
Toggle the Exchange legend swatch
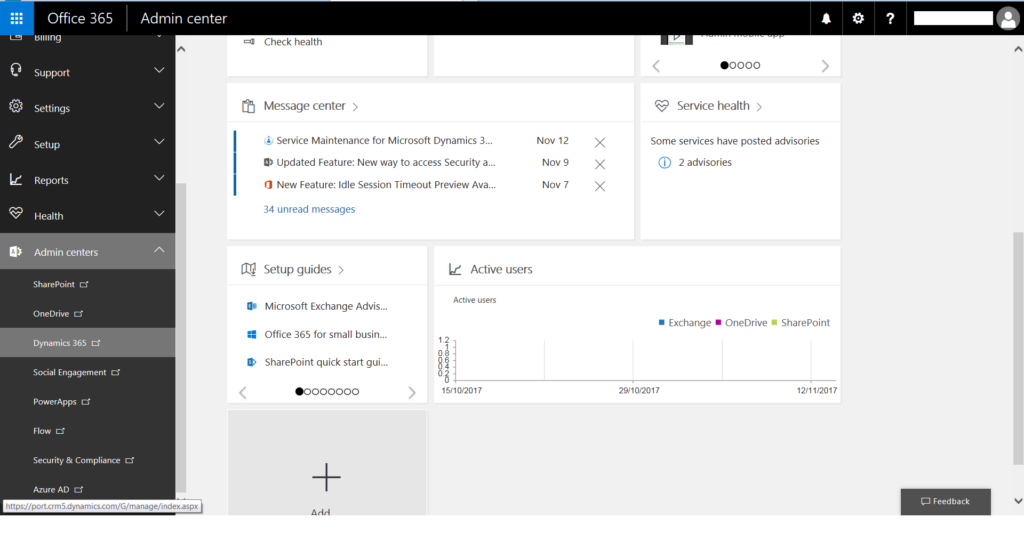coord(662,323)
